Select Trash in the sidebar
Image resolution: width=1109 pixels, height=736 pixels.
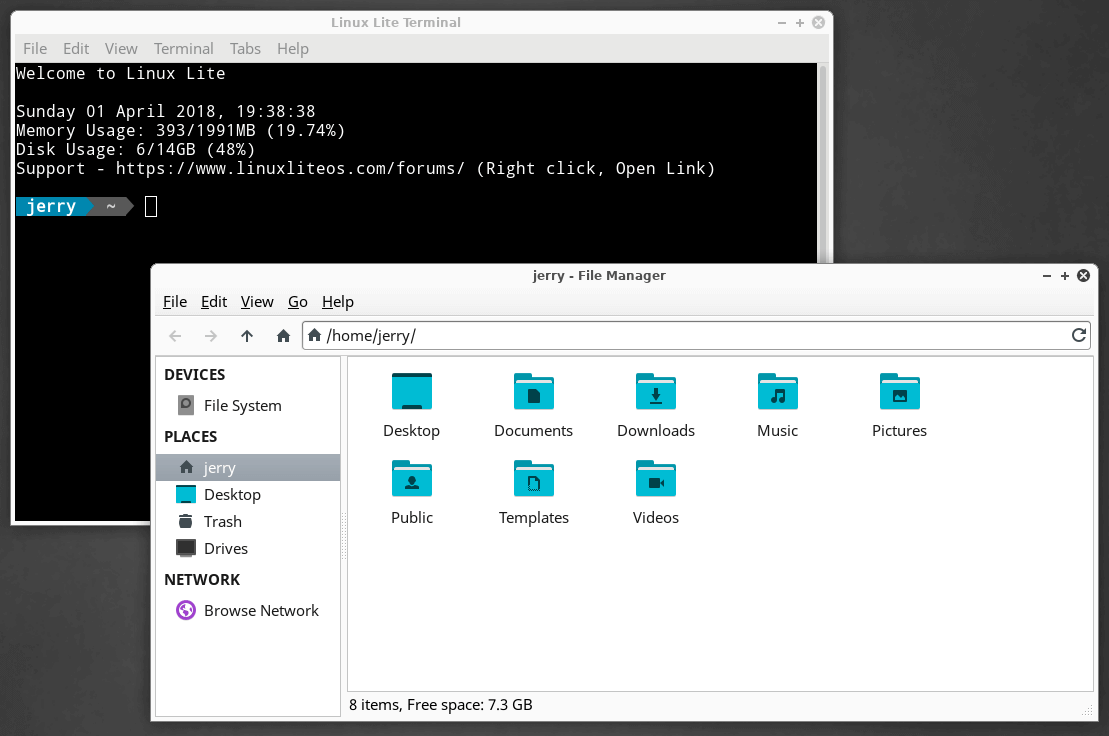(222, 522)
